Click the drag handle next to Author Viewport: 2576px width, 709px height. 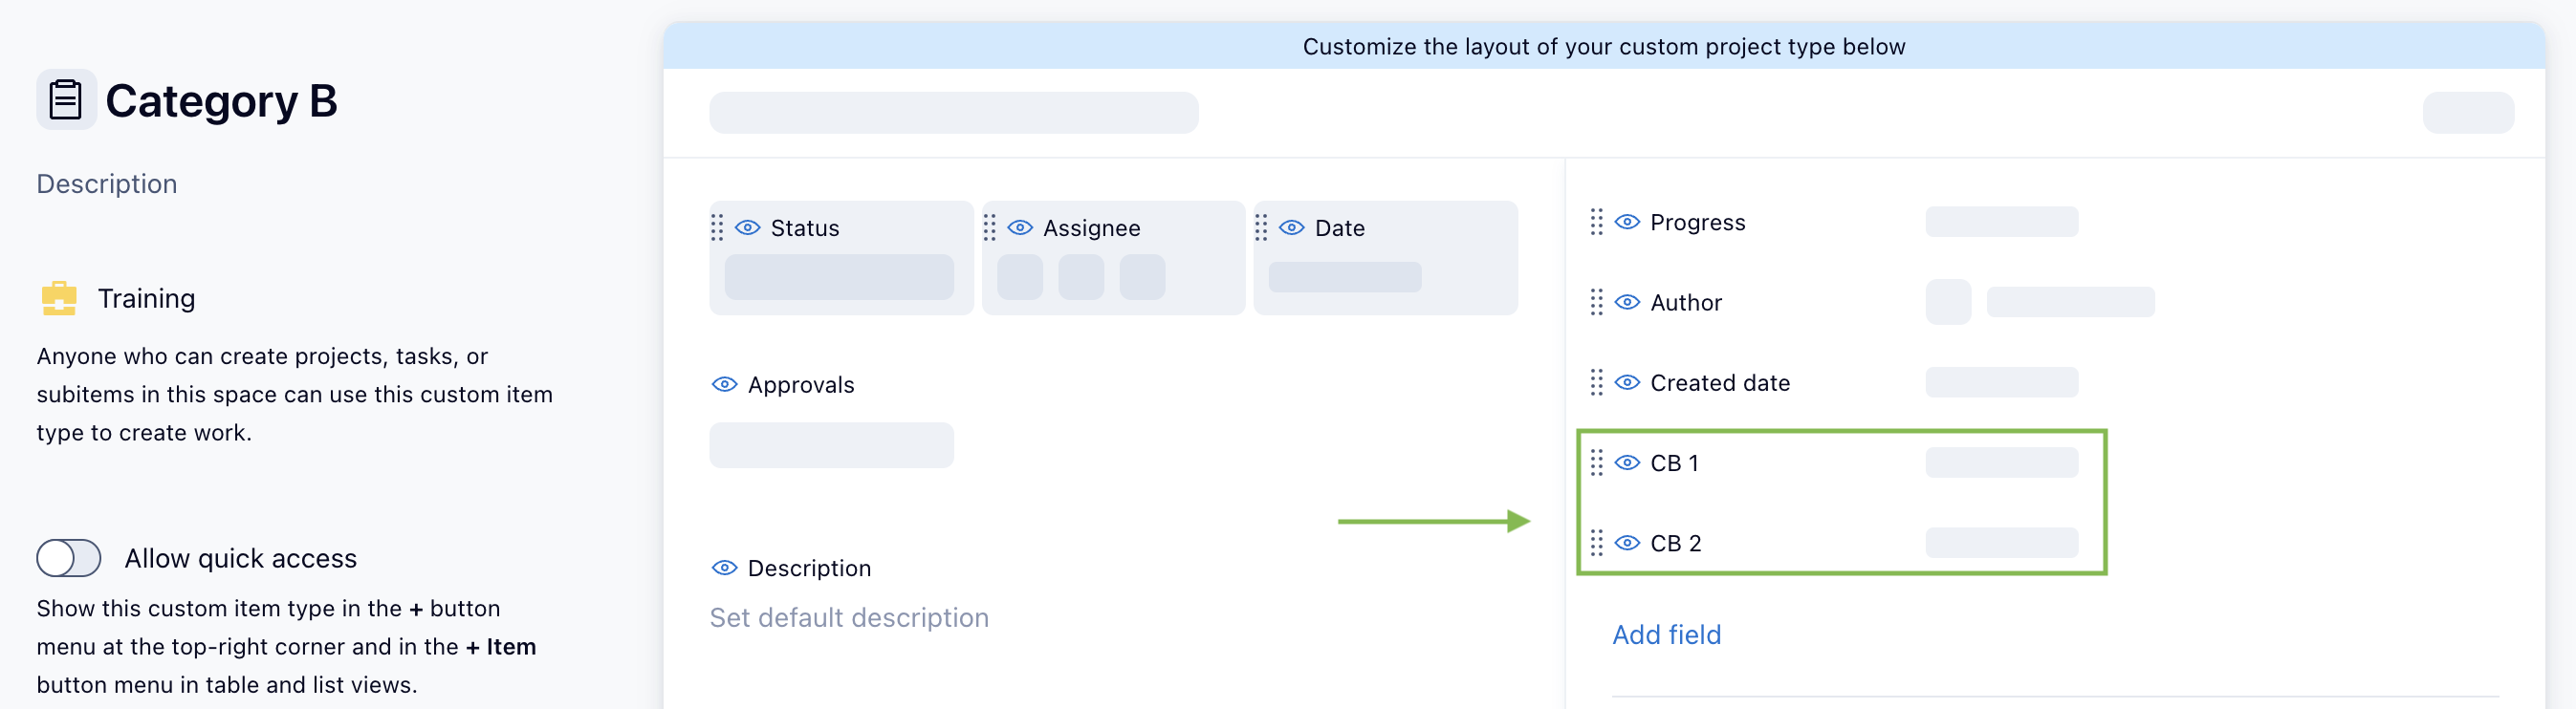pos(1596,302)
